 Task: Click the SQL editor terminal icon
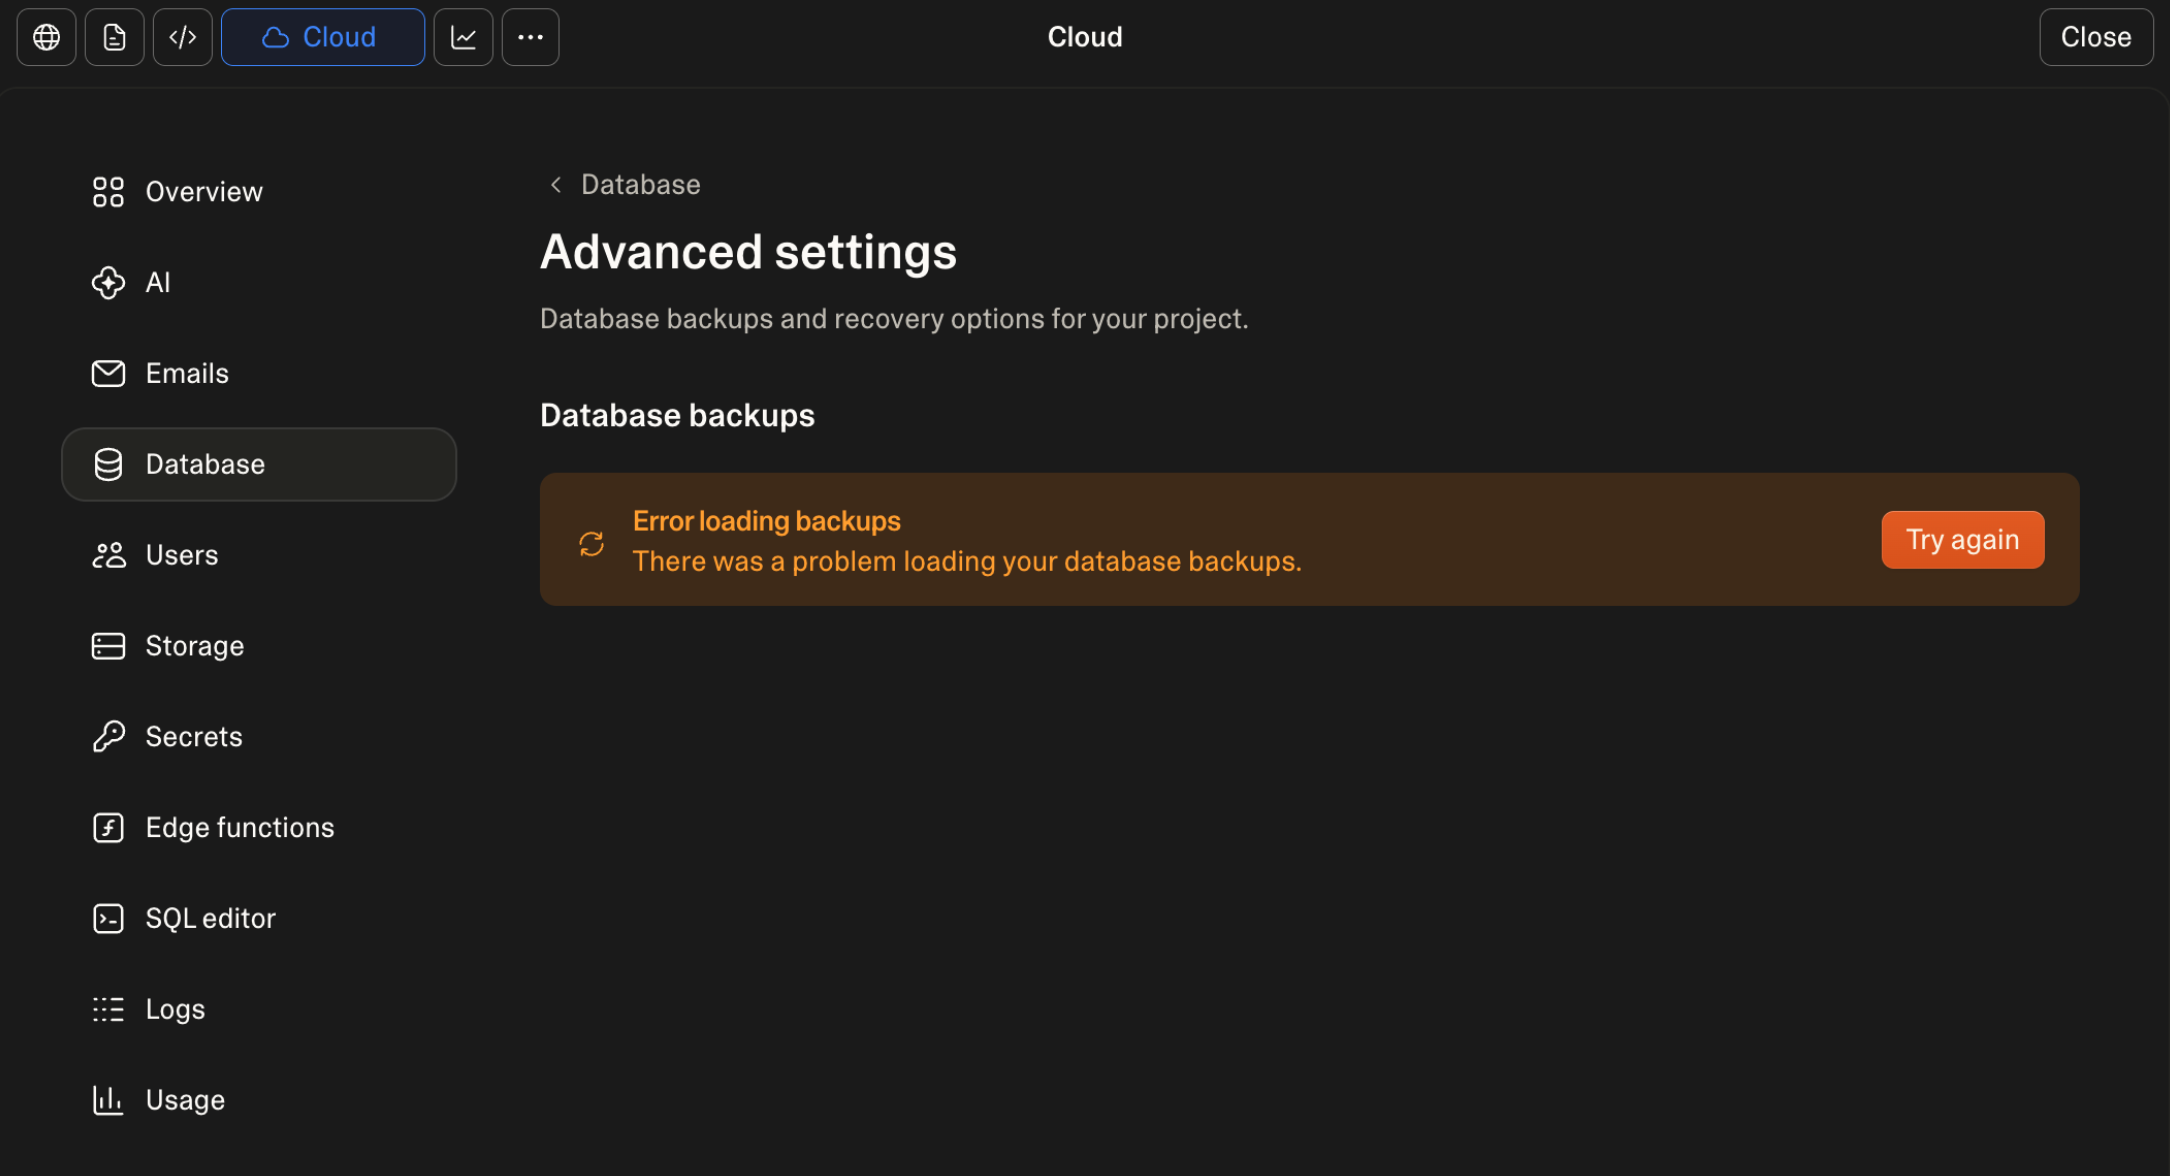click(108, 919)
